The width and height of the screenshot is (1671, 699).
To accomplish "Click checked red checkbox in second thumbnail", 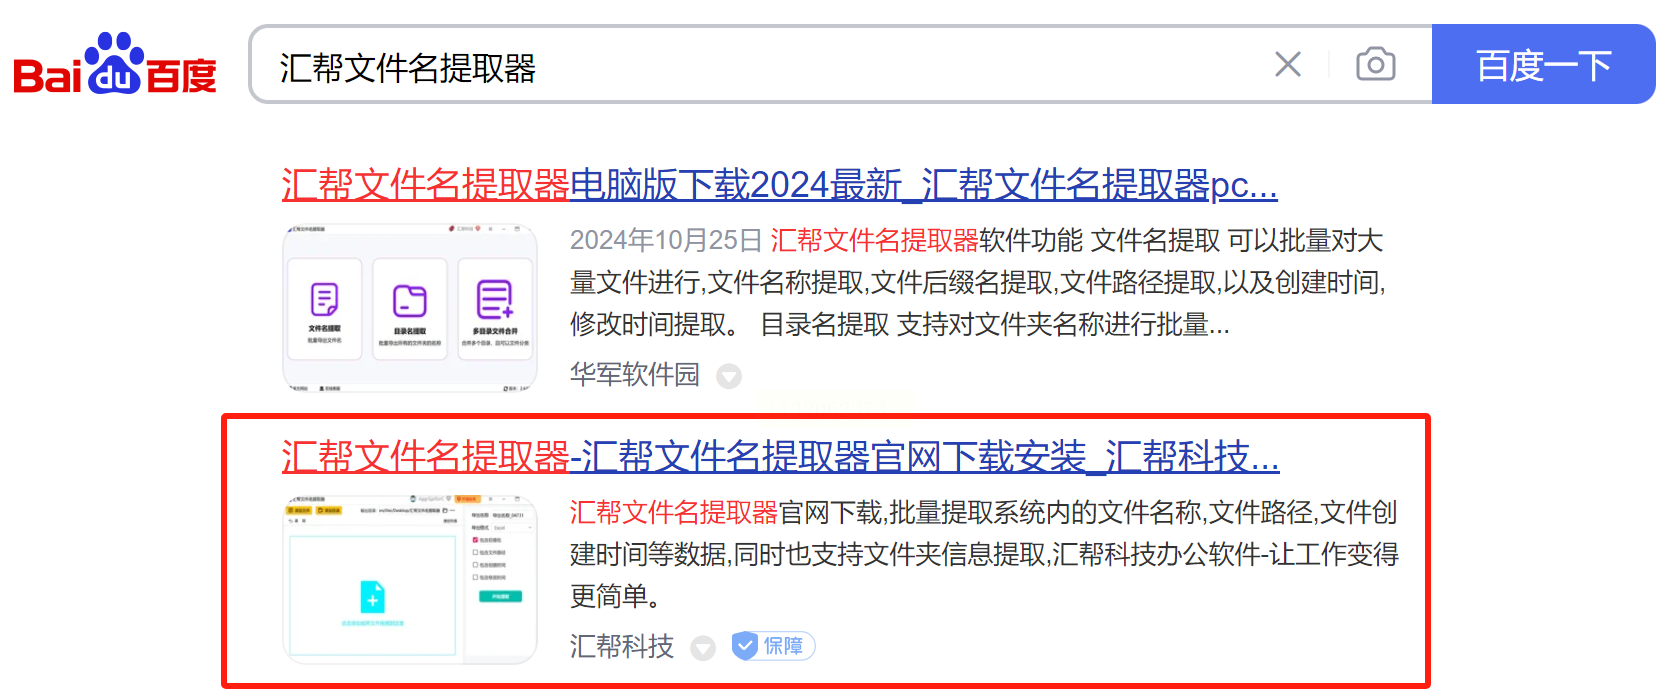I will [x=475, y=540].
